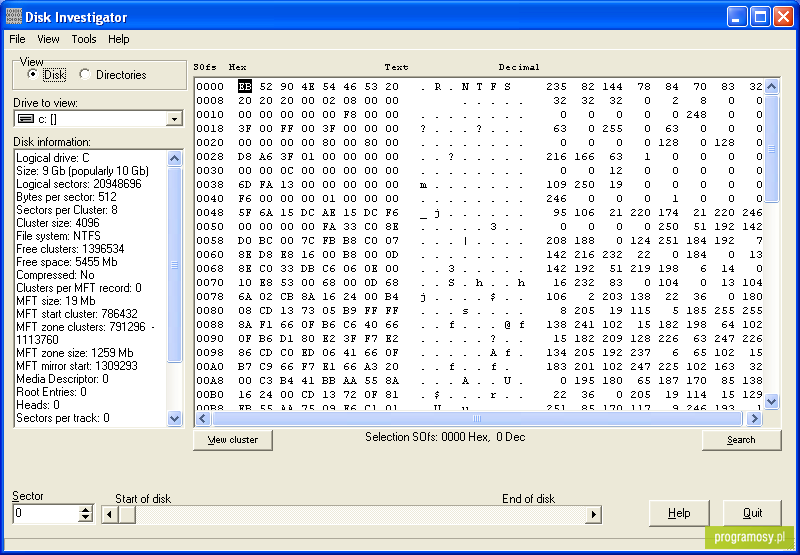Click the hex view horizontal scrollbar thumb

[477, 419]
